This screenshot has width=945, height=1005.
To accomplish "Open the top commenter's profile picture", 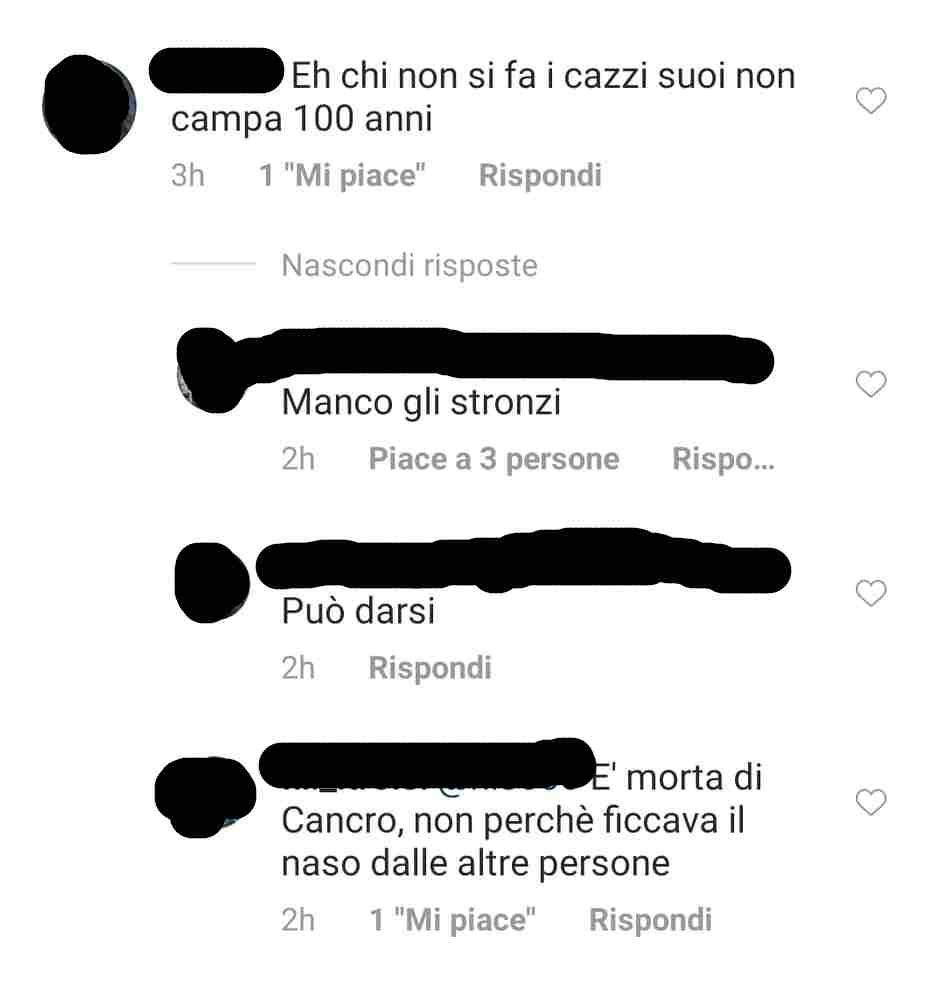I will point(89,104).
